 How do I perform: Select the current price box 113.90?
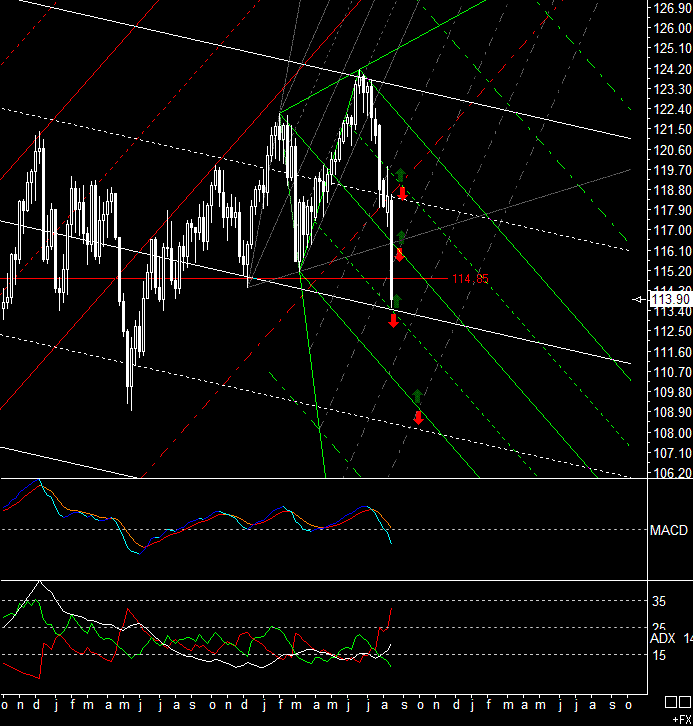(x=670, y=300)
